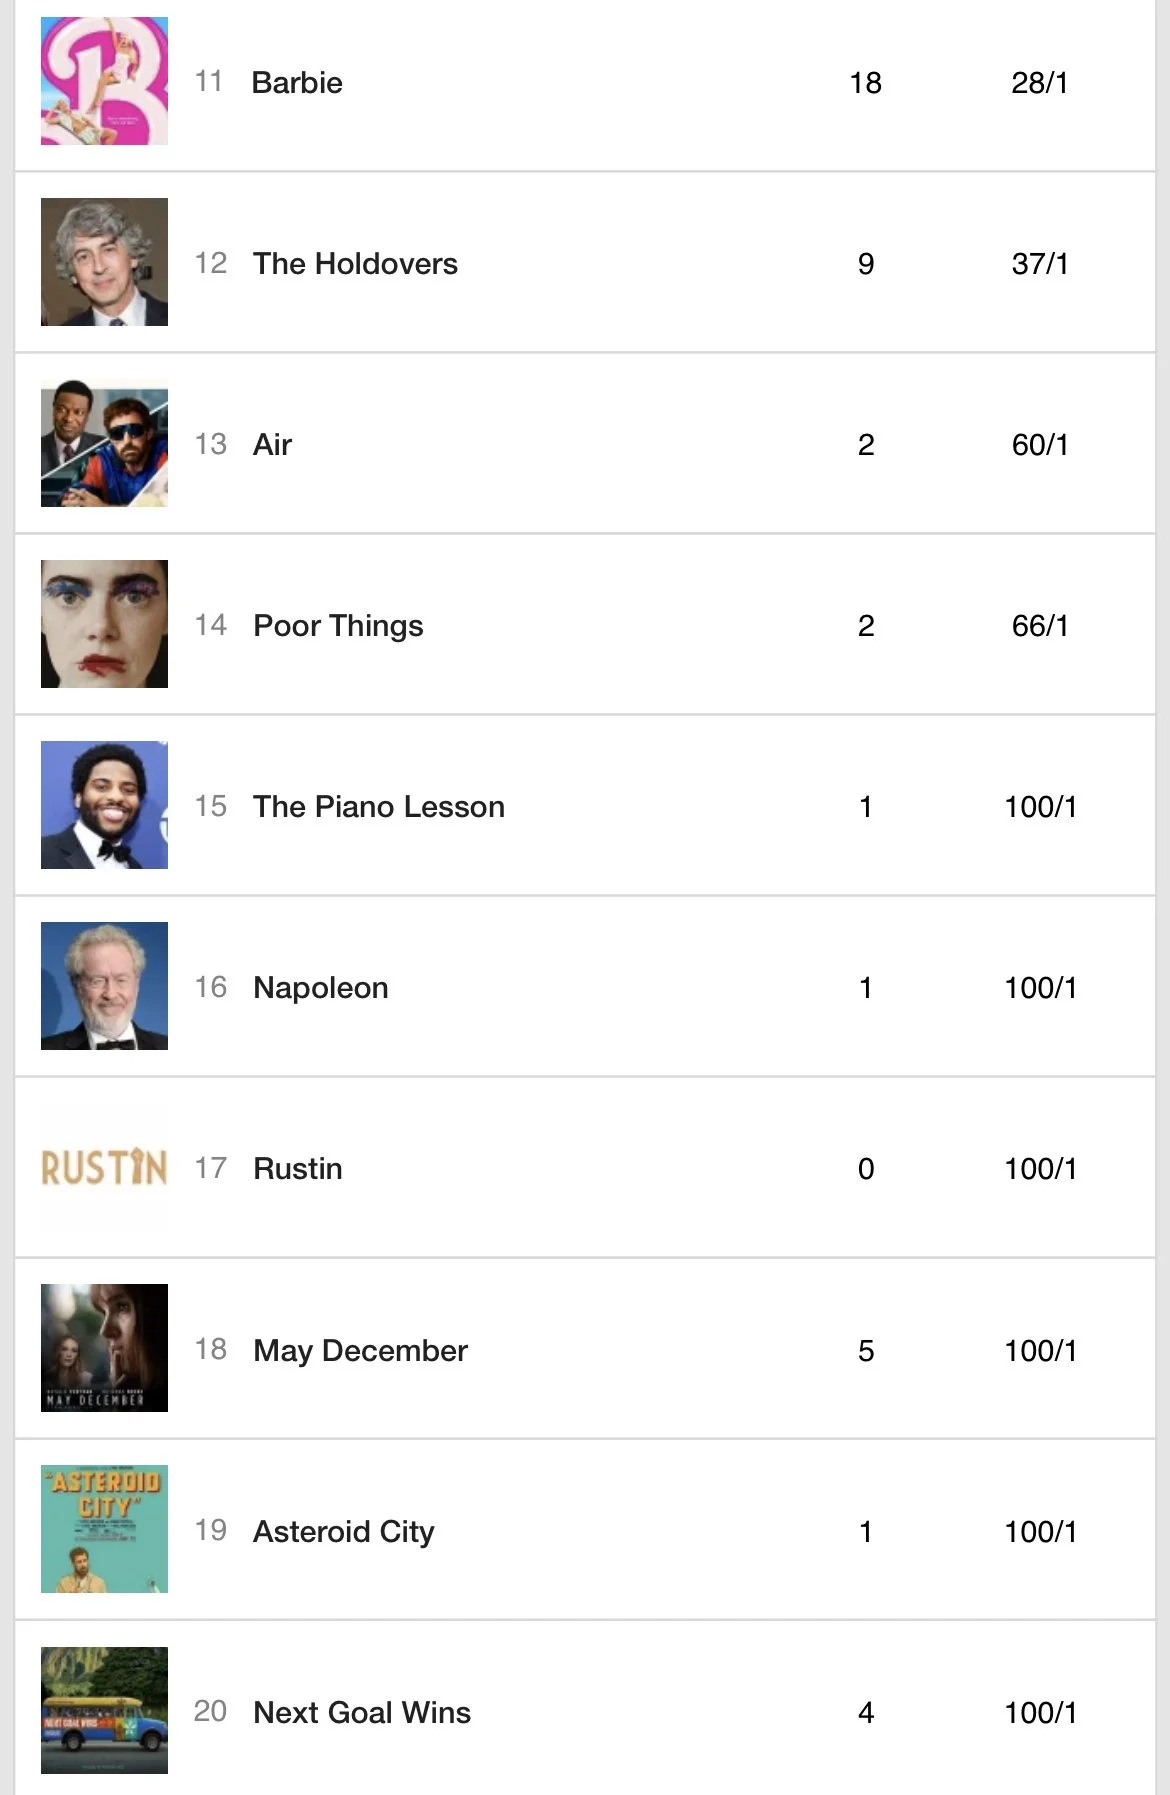Open the May December title link
This screenshot has width=1170, height=1795.
point(360,1350)
